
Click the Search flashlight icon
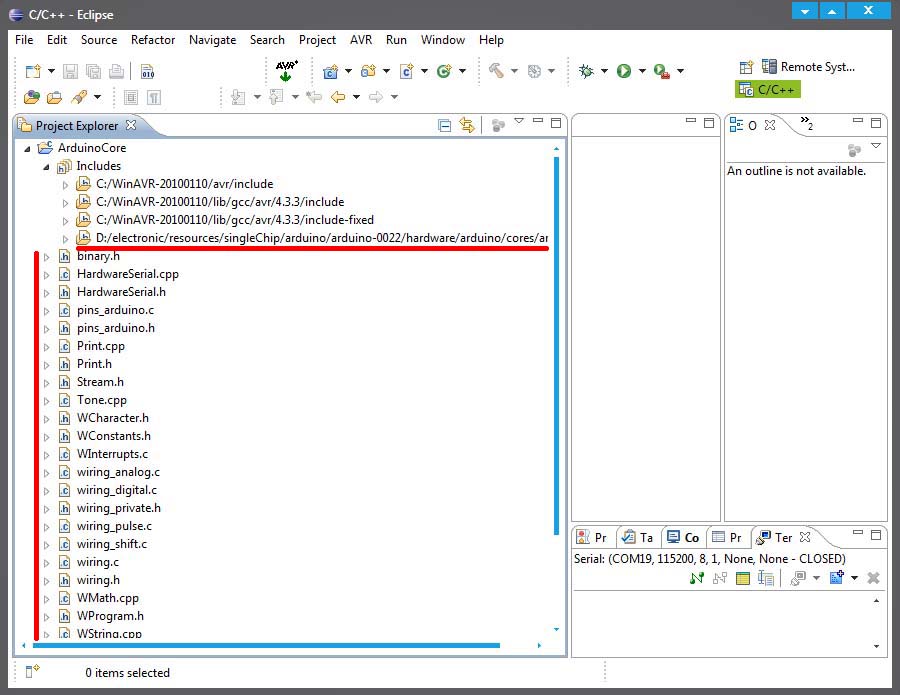(79, 97)
